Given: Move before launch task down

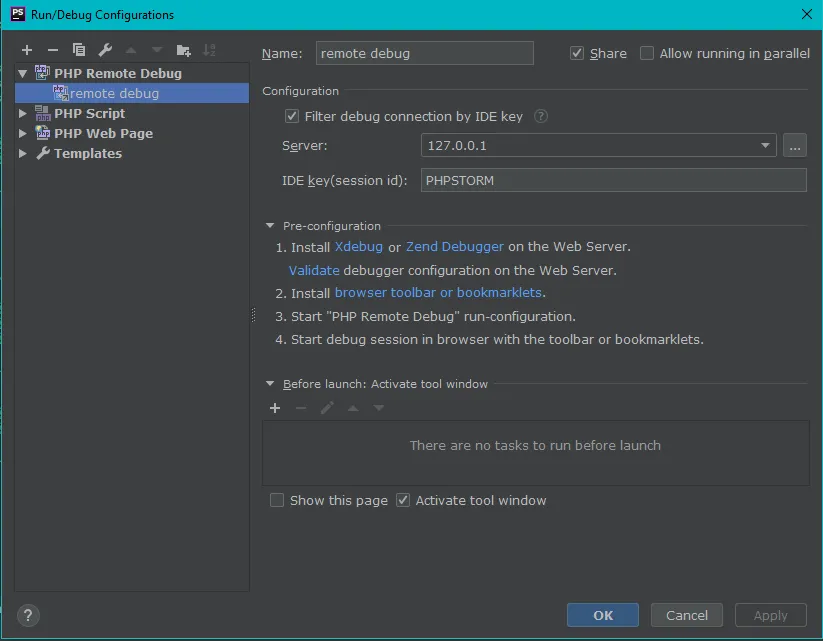Looking at the screenshot, I should tap(378, 408).
